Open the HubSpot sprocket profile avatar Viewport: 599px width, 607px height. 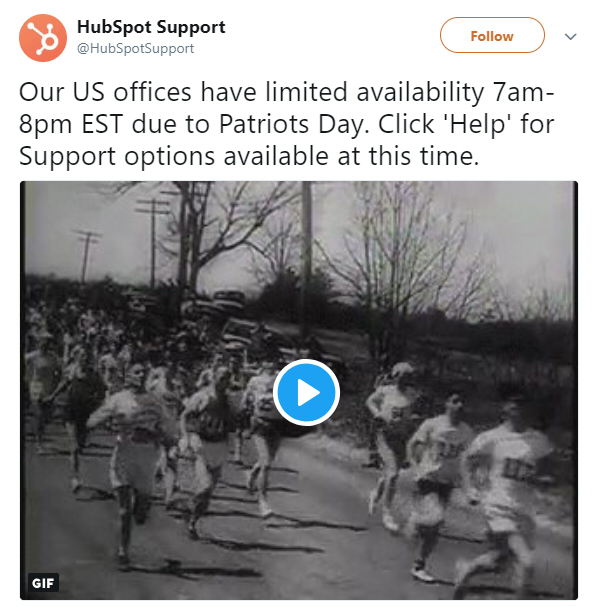coord(43,38)
